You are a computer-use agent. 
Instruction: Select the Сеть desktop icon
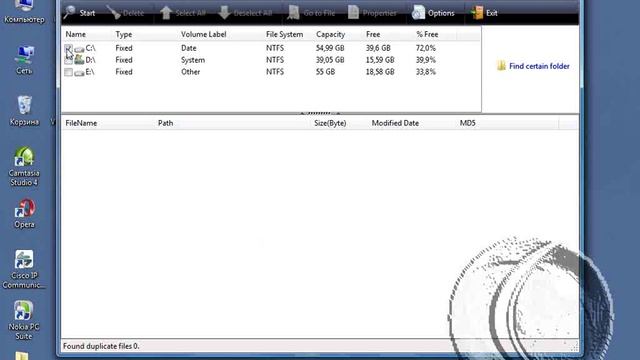click(x=24, y=60)
